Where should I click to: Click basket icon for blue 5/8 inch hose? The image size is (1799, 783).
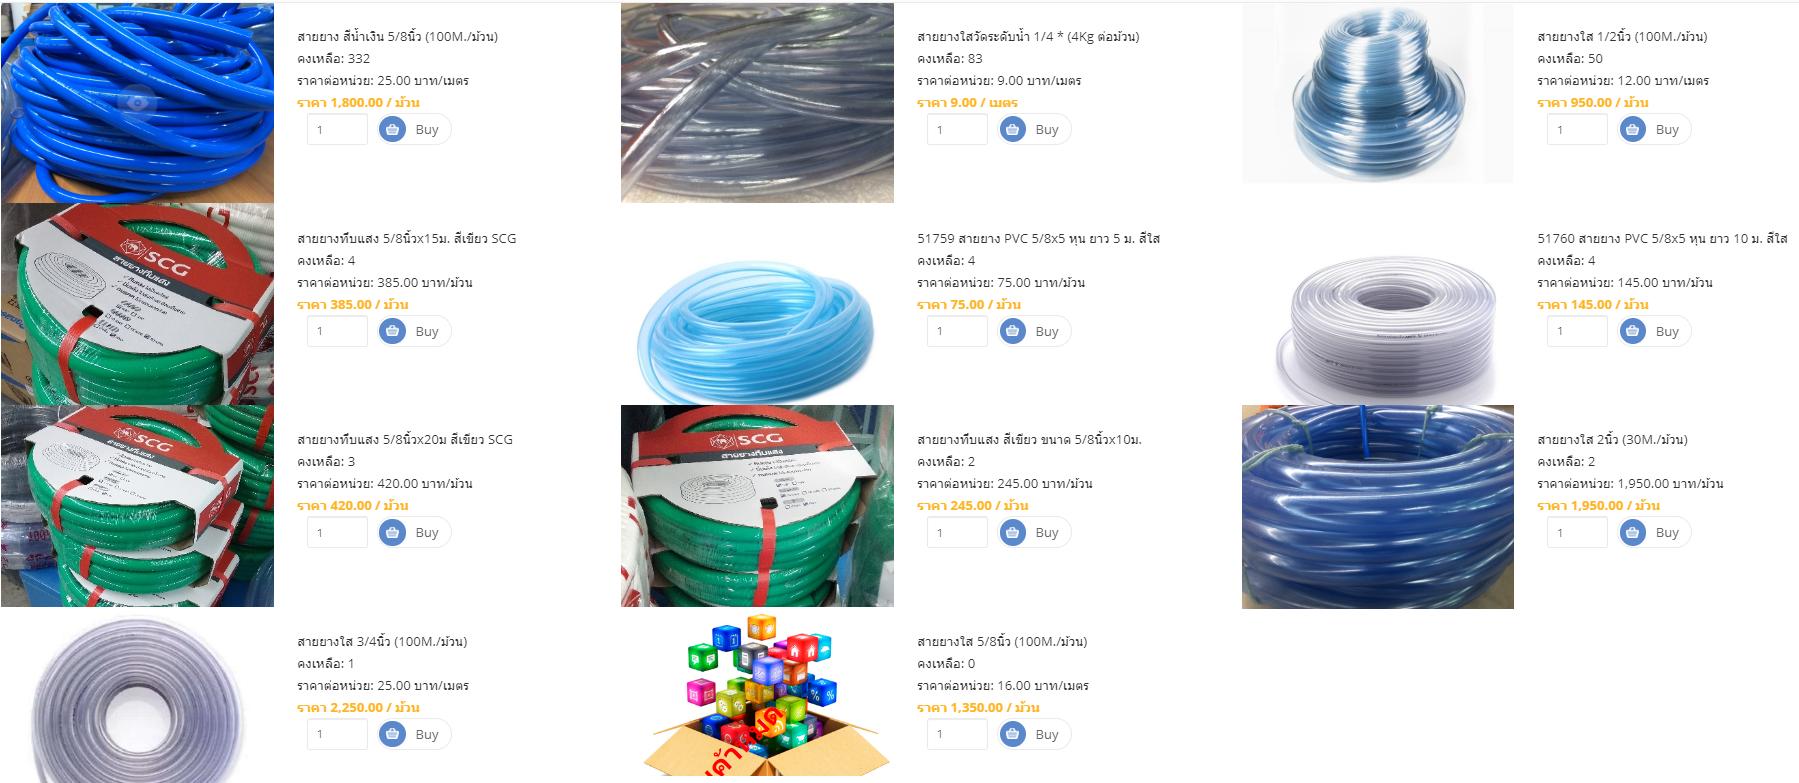(x=393, y=129)
